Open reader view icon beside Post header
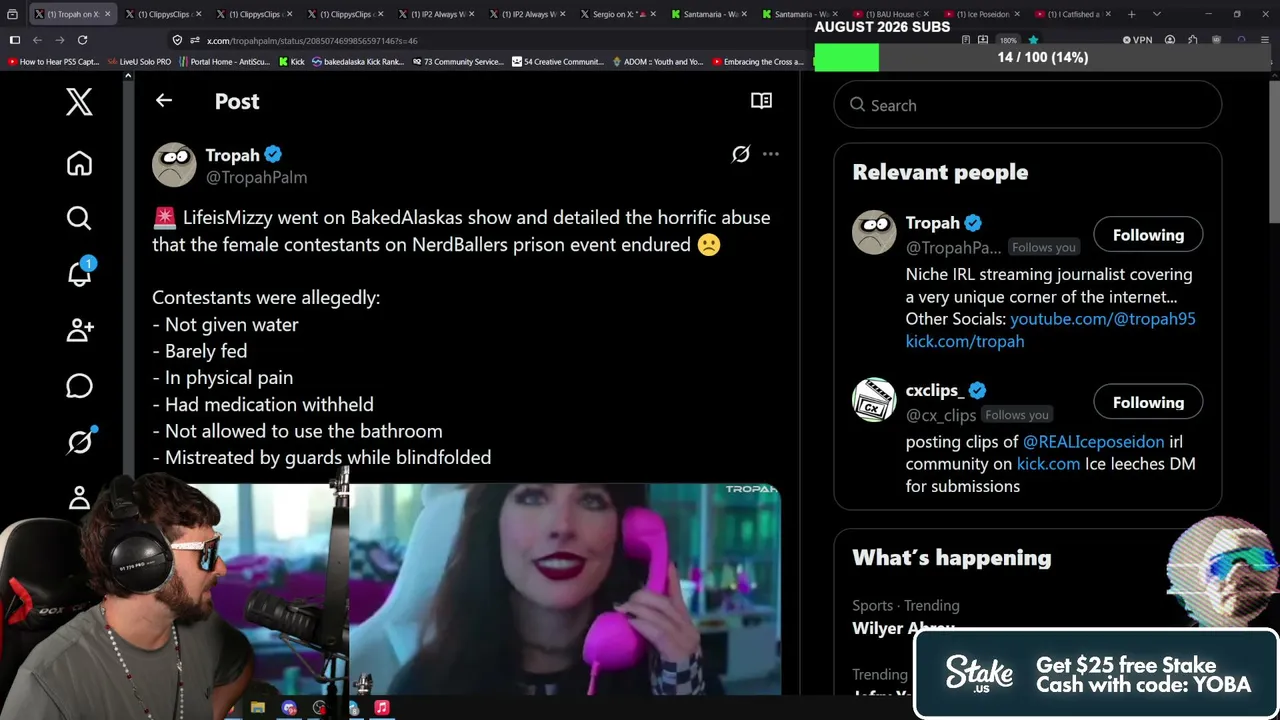The height and width of the screenshot is (720, 1280). [x=761, y=100]
